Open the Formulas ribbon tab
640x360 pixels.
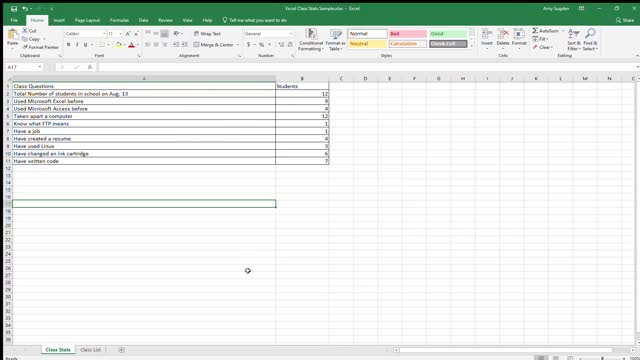[119, 20]
